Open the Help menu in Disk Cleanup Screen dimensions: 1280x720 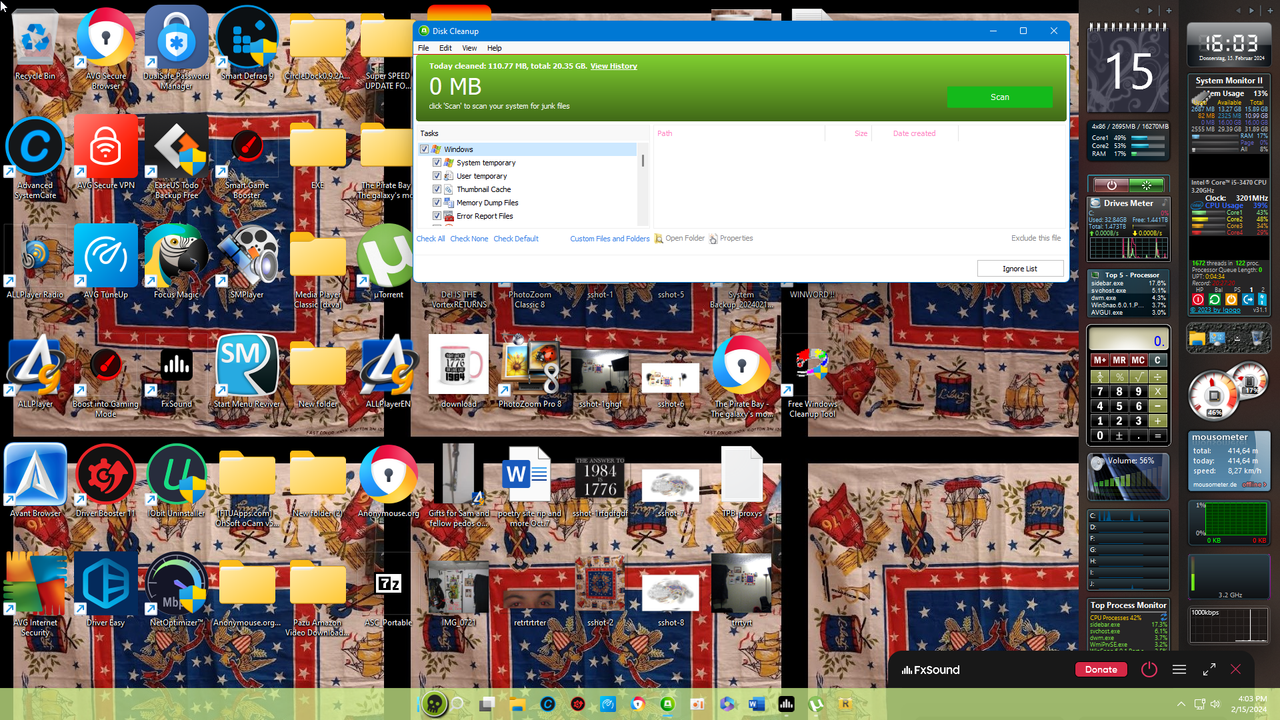494,48
